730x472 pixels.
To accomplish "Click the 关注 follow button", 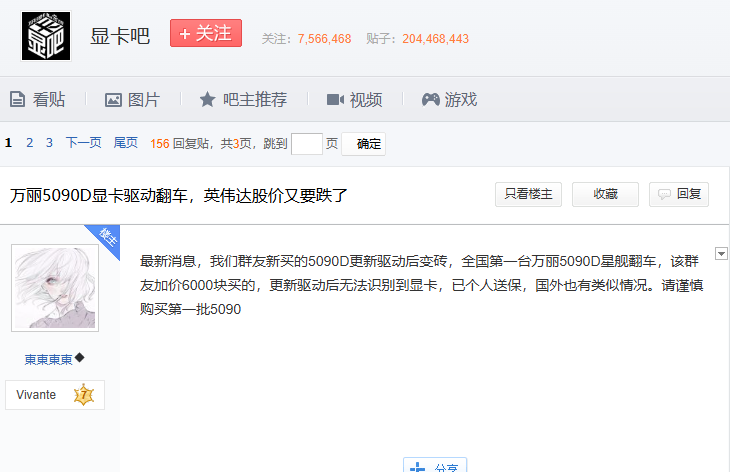I will point(206,33).
